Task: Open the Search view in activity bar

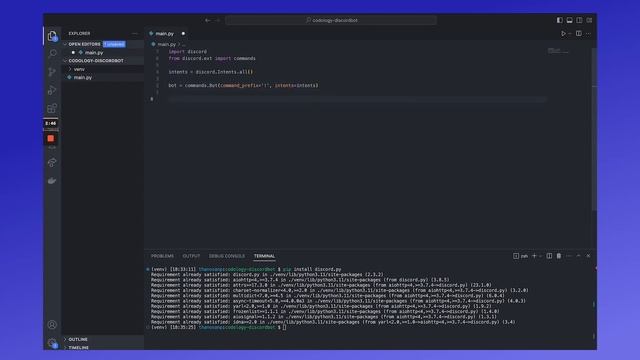Action: 52,53
